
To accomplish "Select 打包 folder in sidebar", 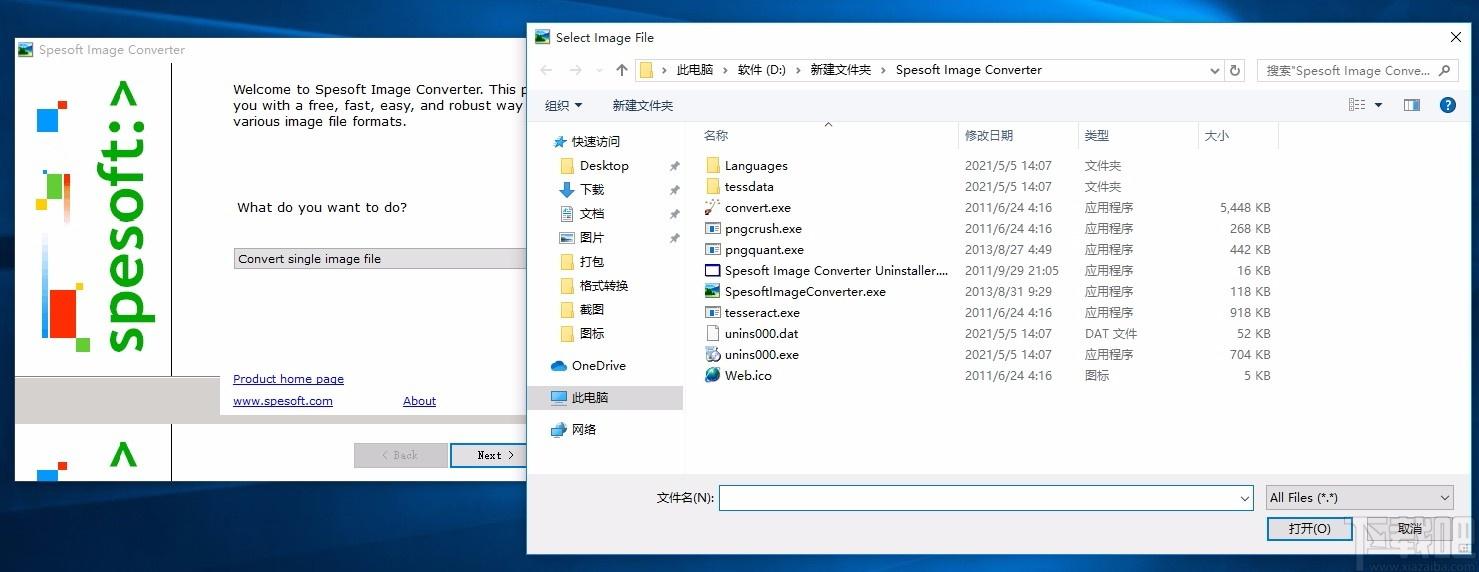I will (592, 262).
